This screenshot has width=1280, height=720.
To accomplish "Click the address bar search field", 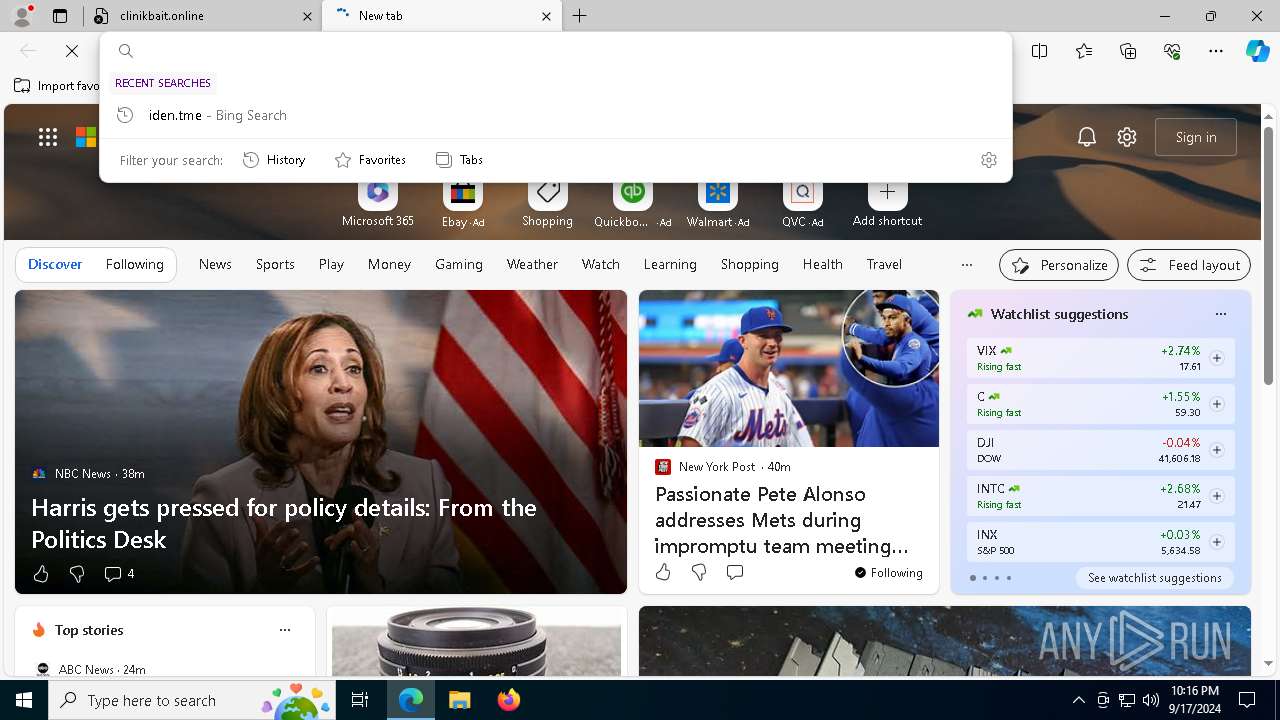I will coord(555,51).
